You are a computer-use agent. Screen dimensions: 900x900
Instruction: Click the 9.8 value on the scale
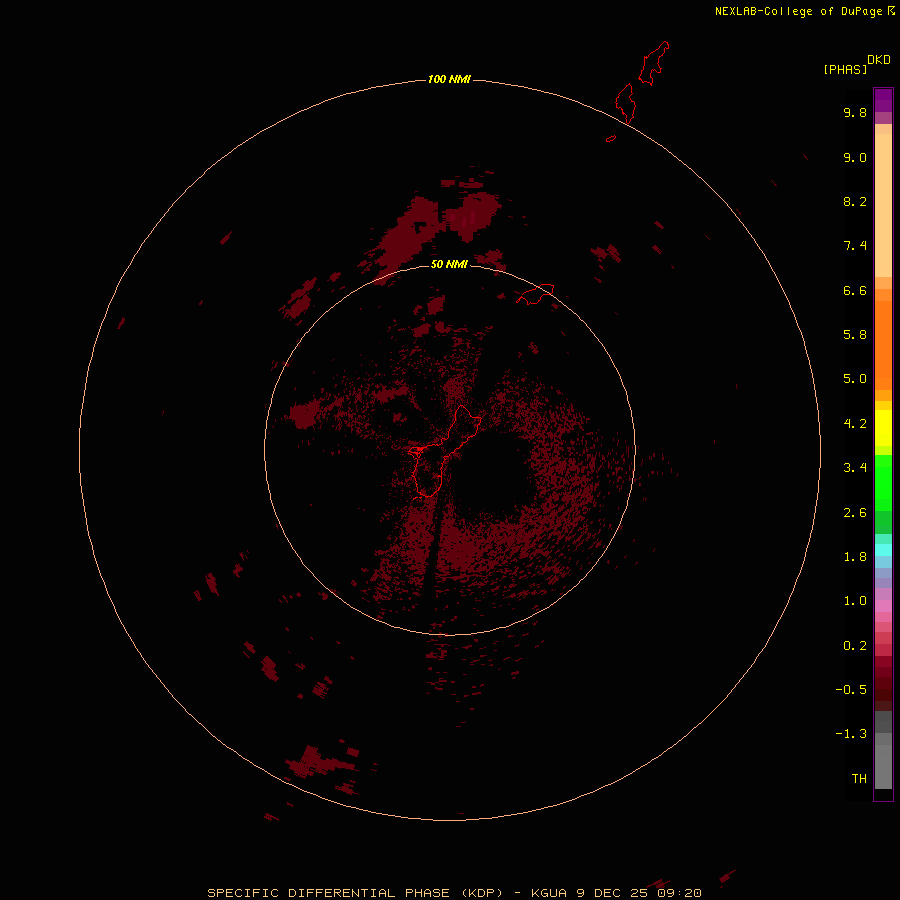click(854, 113)
